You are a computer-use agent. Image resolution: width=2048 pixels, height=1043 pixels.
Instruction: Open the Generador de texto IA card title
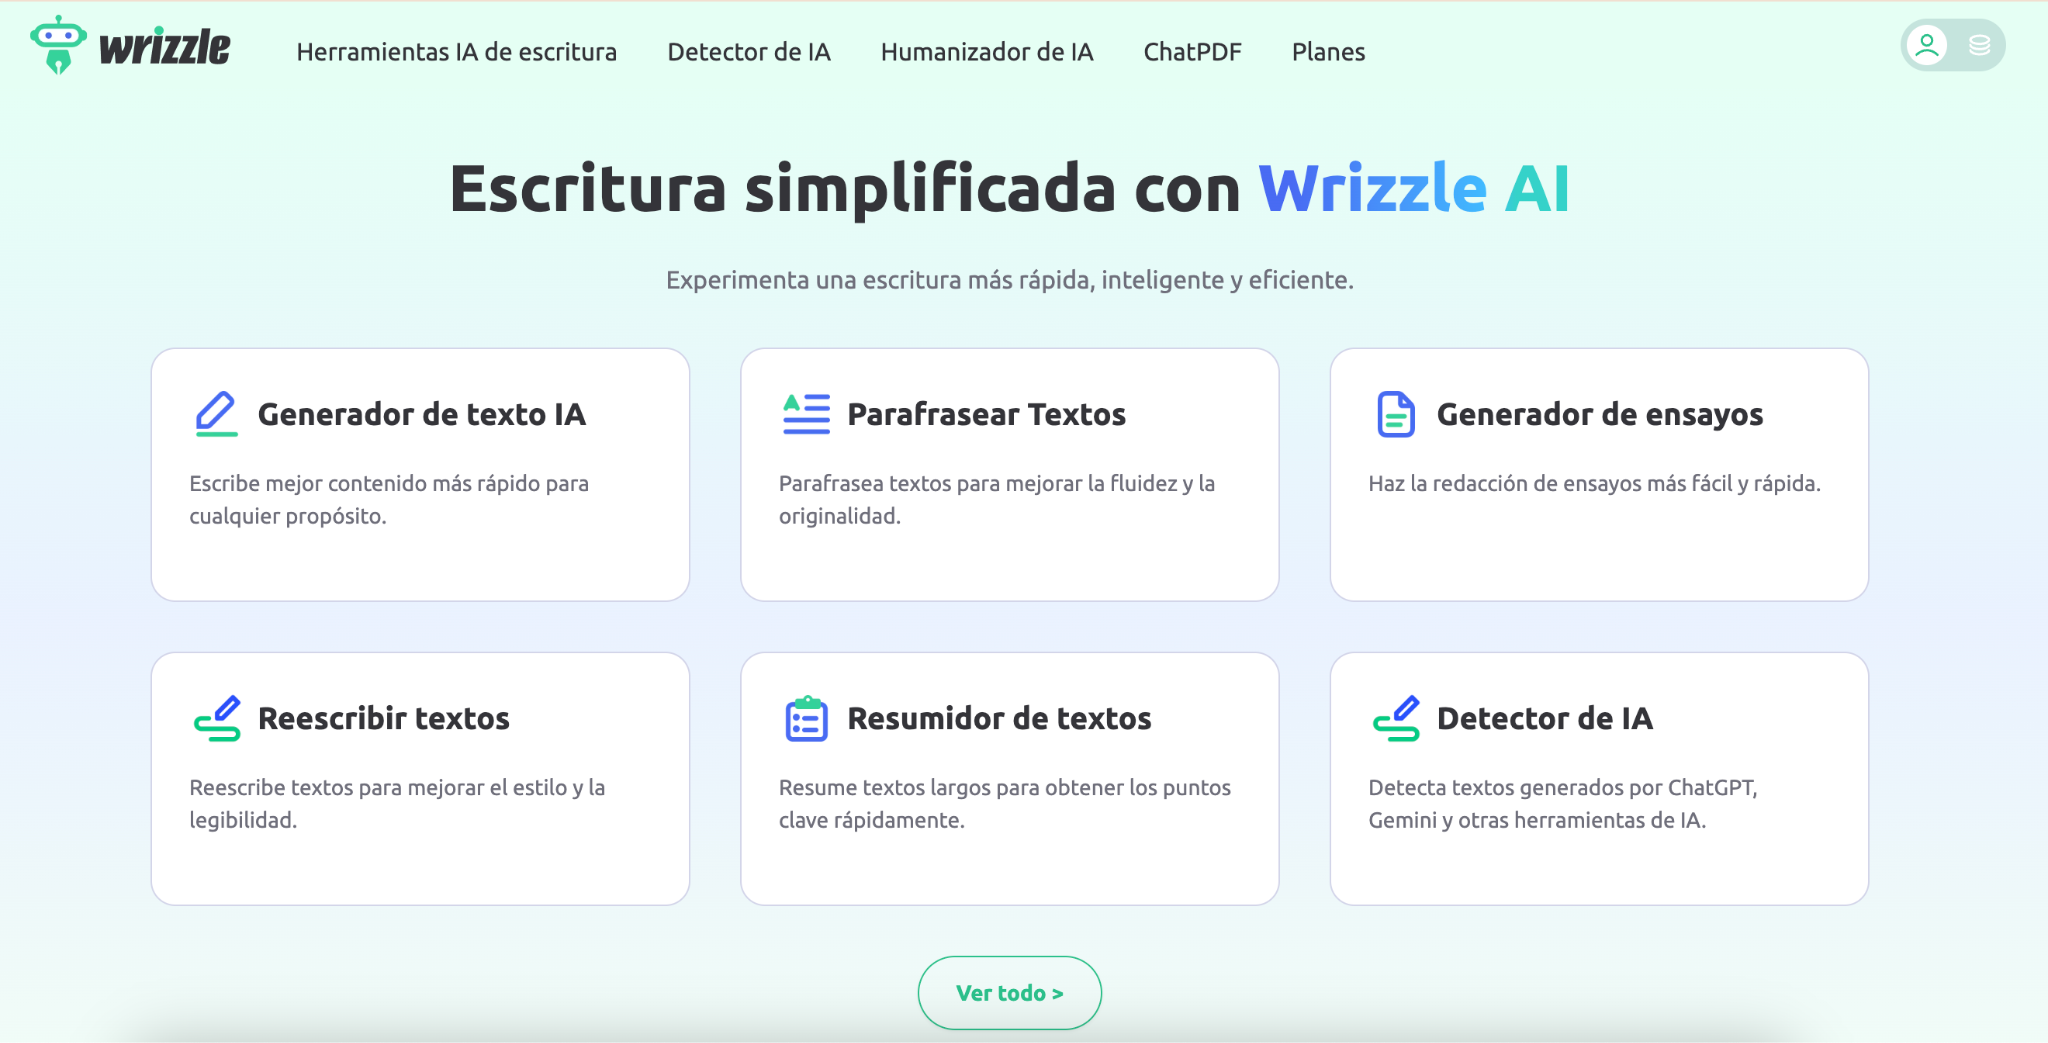422,414
